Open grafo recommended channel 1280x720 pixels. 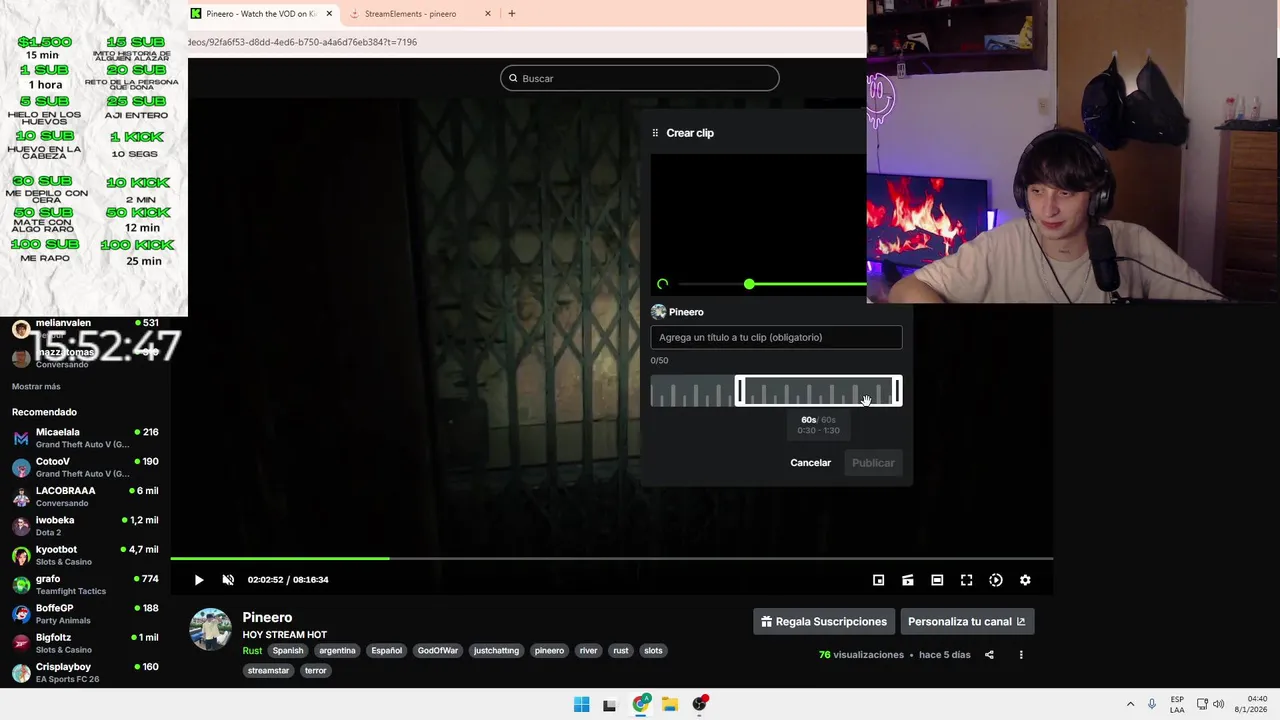(85, 585)
